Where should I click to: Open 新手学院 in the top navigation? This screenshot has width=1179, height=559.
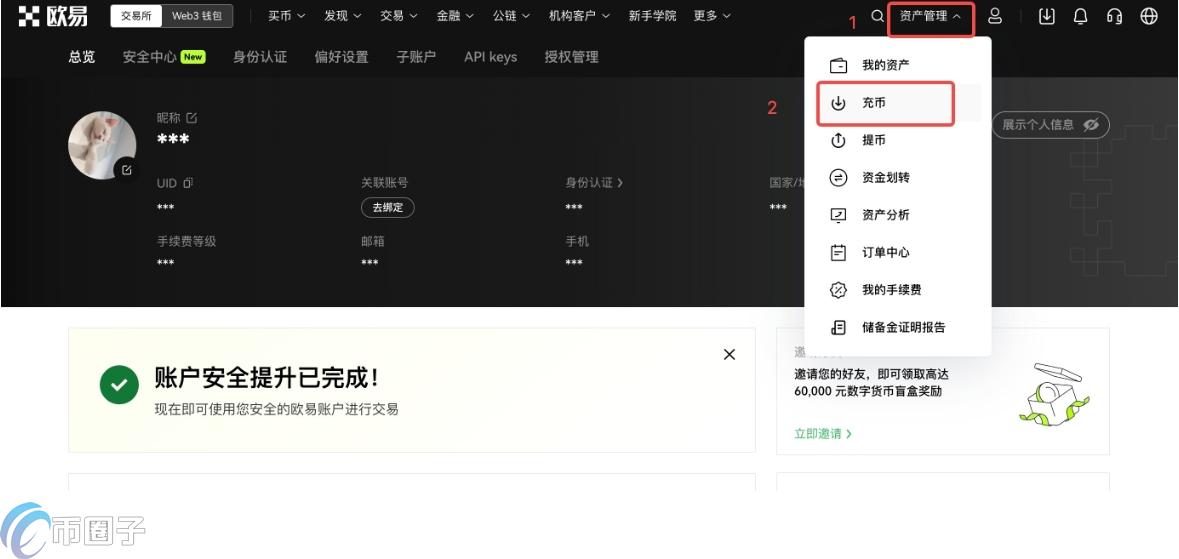tap(652, 16)
